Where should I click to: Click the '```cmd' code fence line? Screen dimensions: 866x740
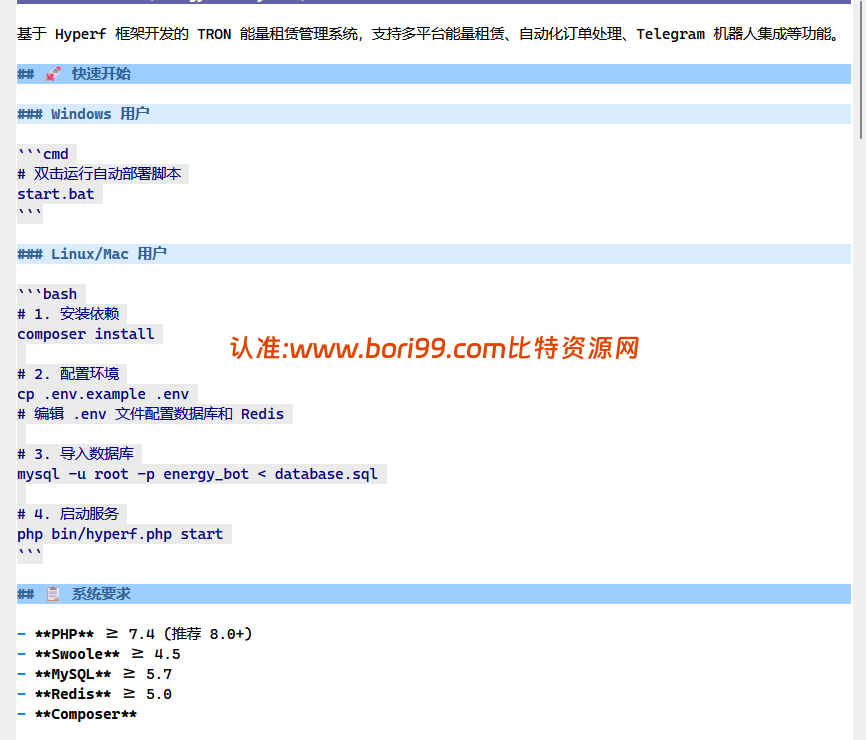pos(43,154)
